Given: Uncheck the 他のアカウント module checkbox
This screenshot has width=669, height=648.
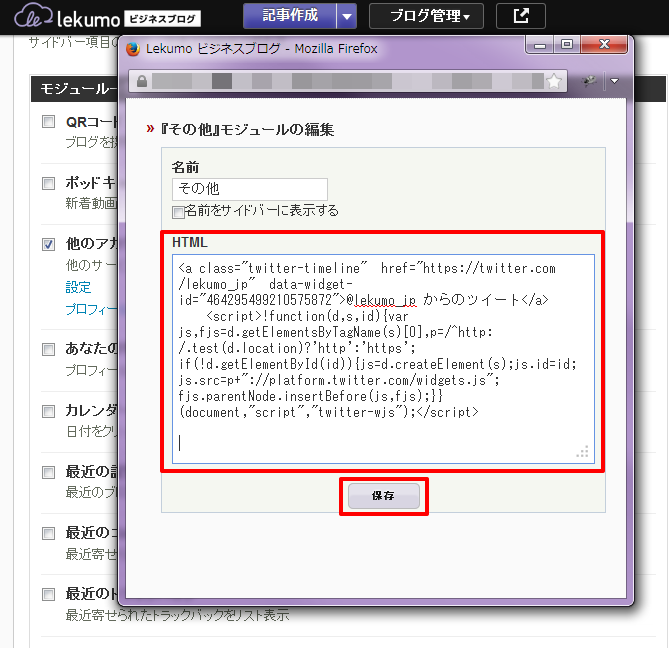Looking at the screenshot, I should (48, 244).
